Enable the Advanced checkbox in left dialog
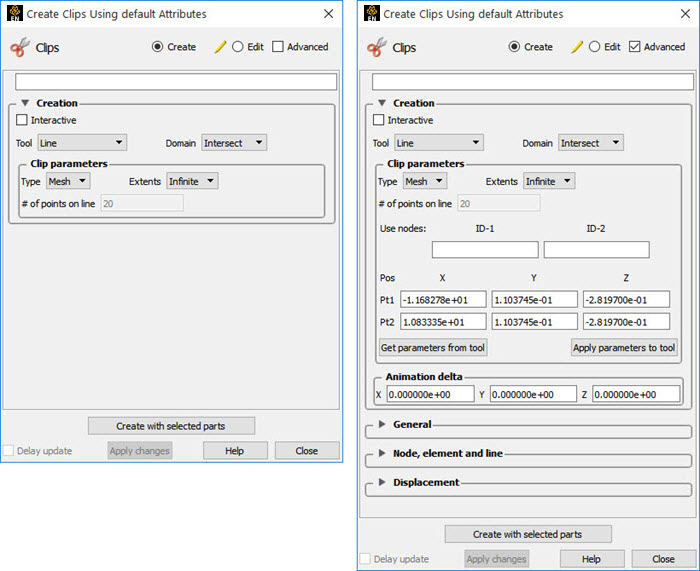 [278, 46]
